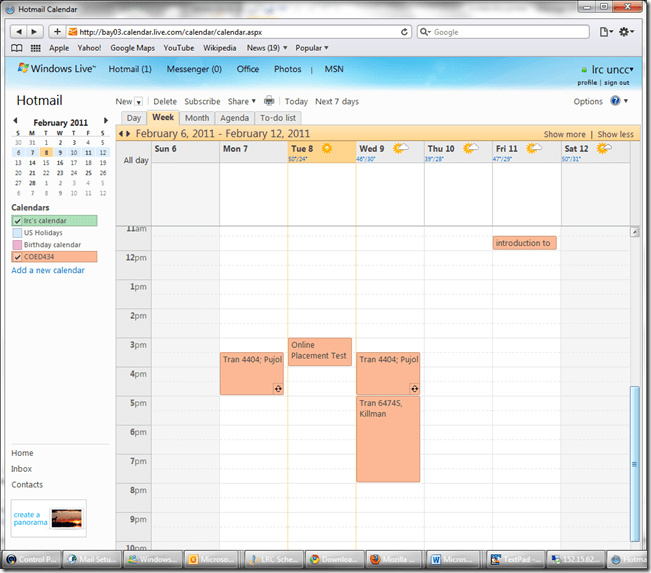The width and height of the screenshot is (651, 573).
Task: Open the help question mark icon
Action: tap(615, 101)
